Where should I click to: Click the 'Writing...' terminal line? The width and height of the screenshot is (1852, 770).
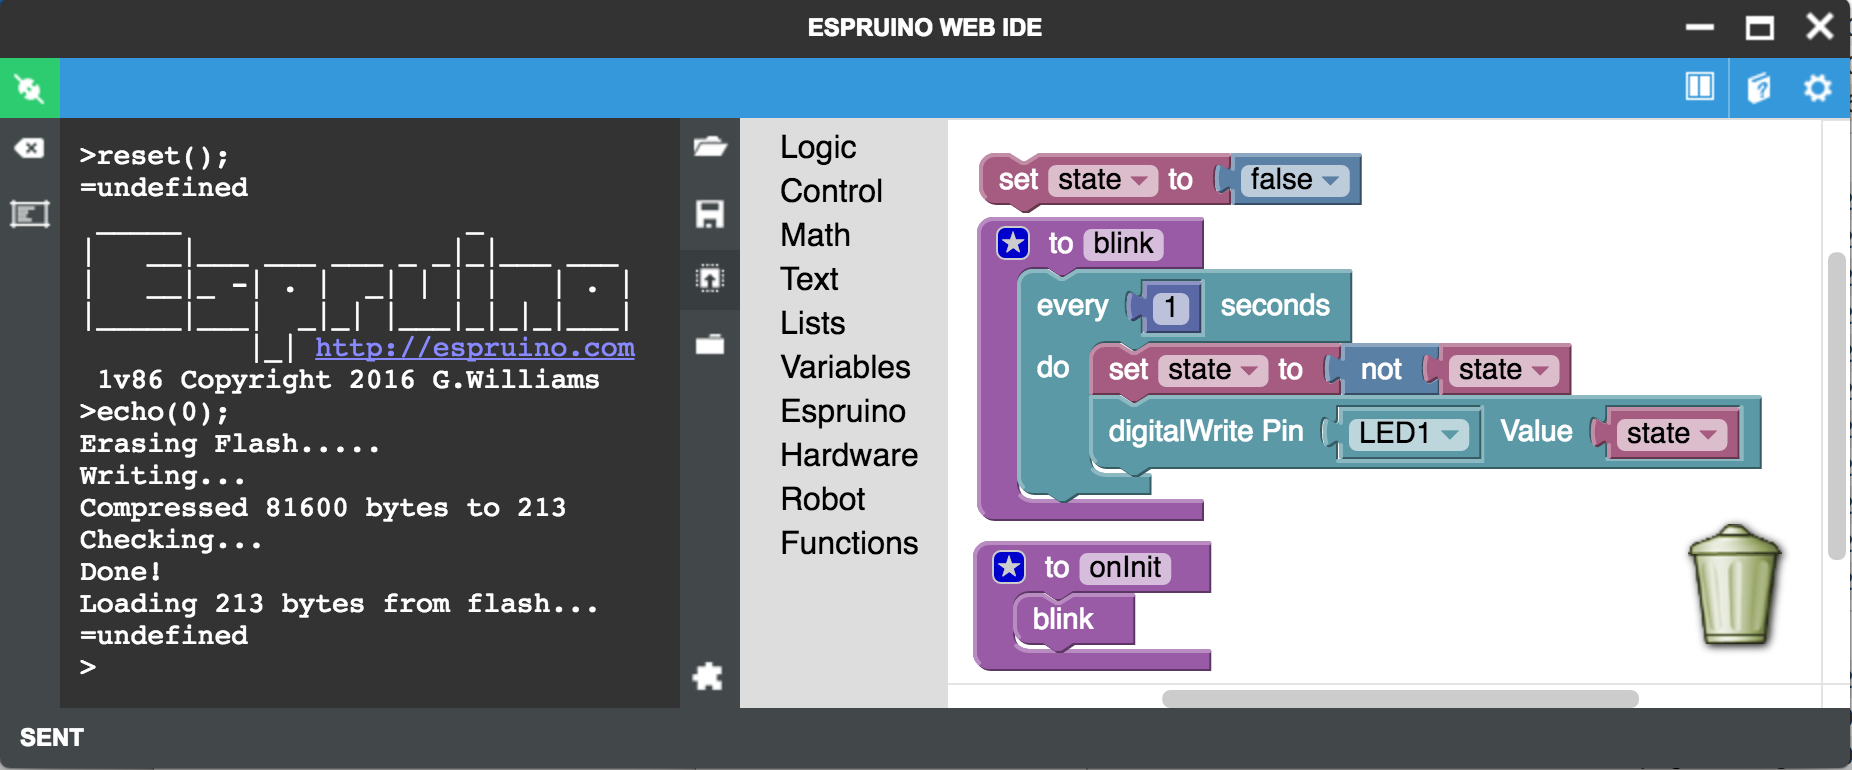click(x=162, y=476)
